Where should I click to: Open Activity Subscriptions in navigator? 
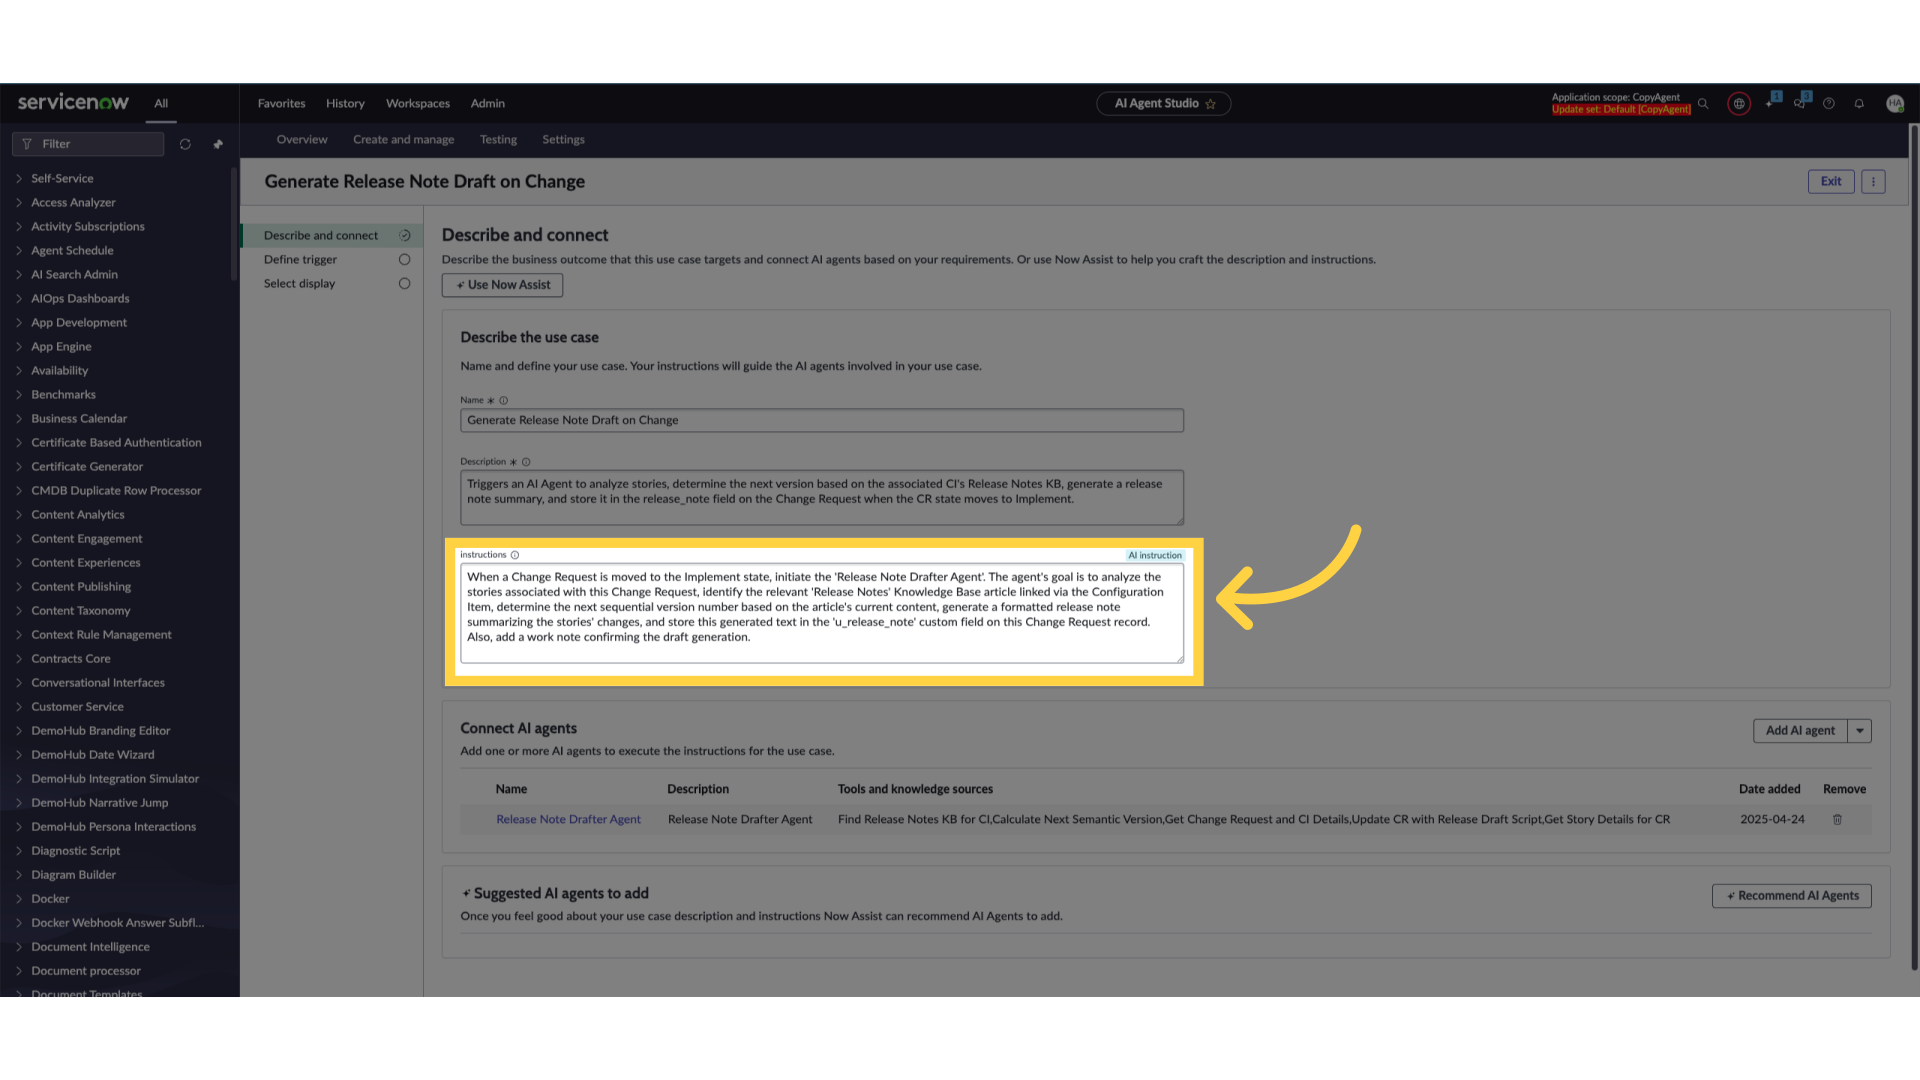[88, 227]
